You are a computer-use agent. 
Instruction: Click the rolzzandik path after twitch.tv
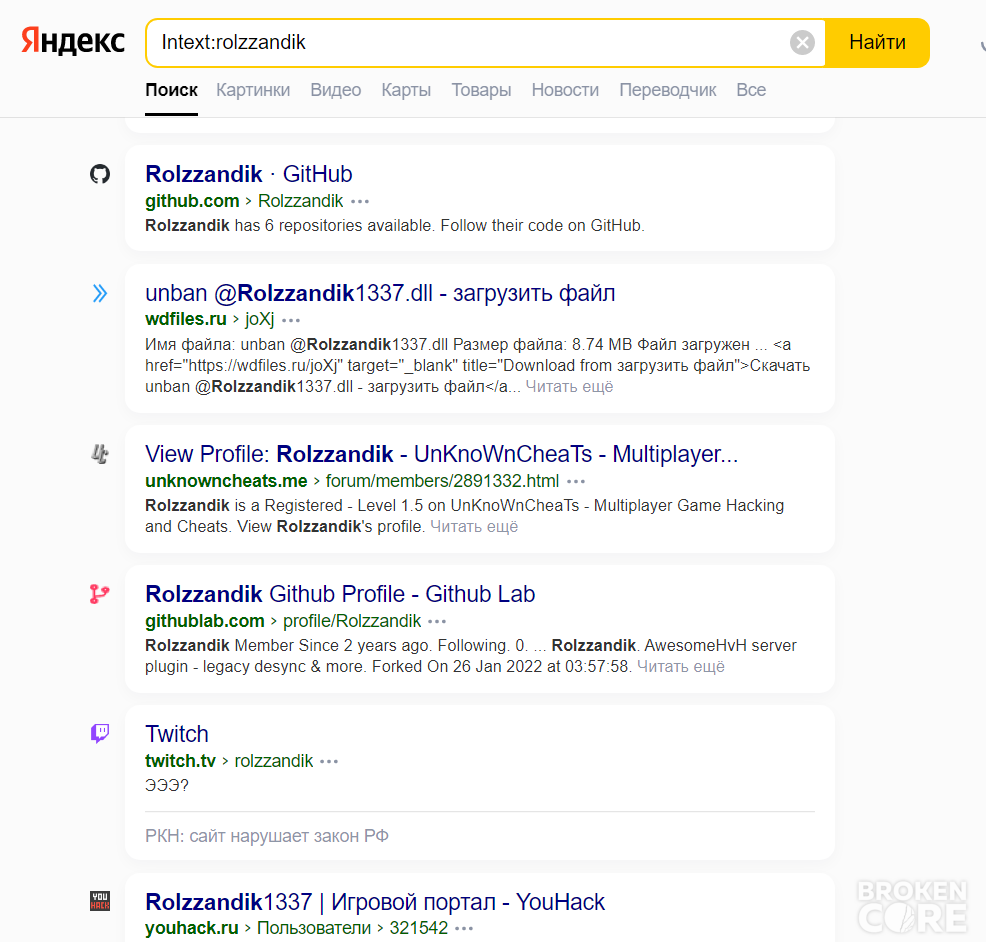[x=274, y=761]
